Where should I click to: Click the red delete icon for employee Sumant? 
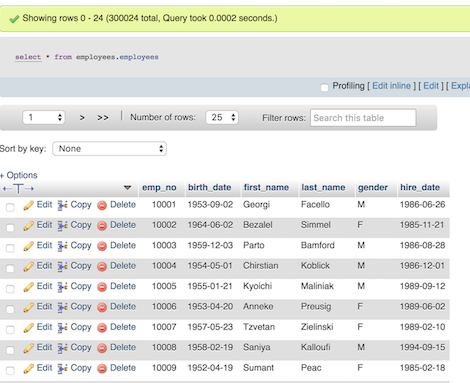102,368
